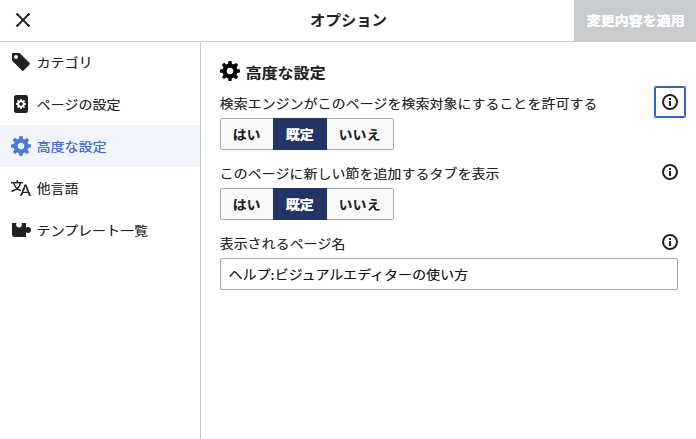Select いいえ for search engine indexing
696x439 pixels.
[360, 134]
